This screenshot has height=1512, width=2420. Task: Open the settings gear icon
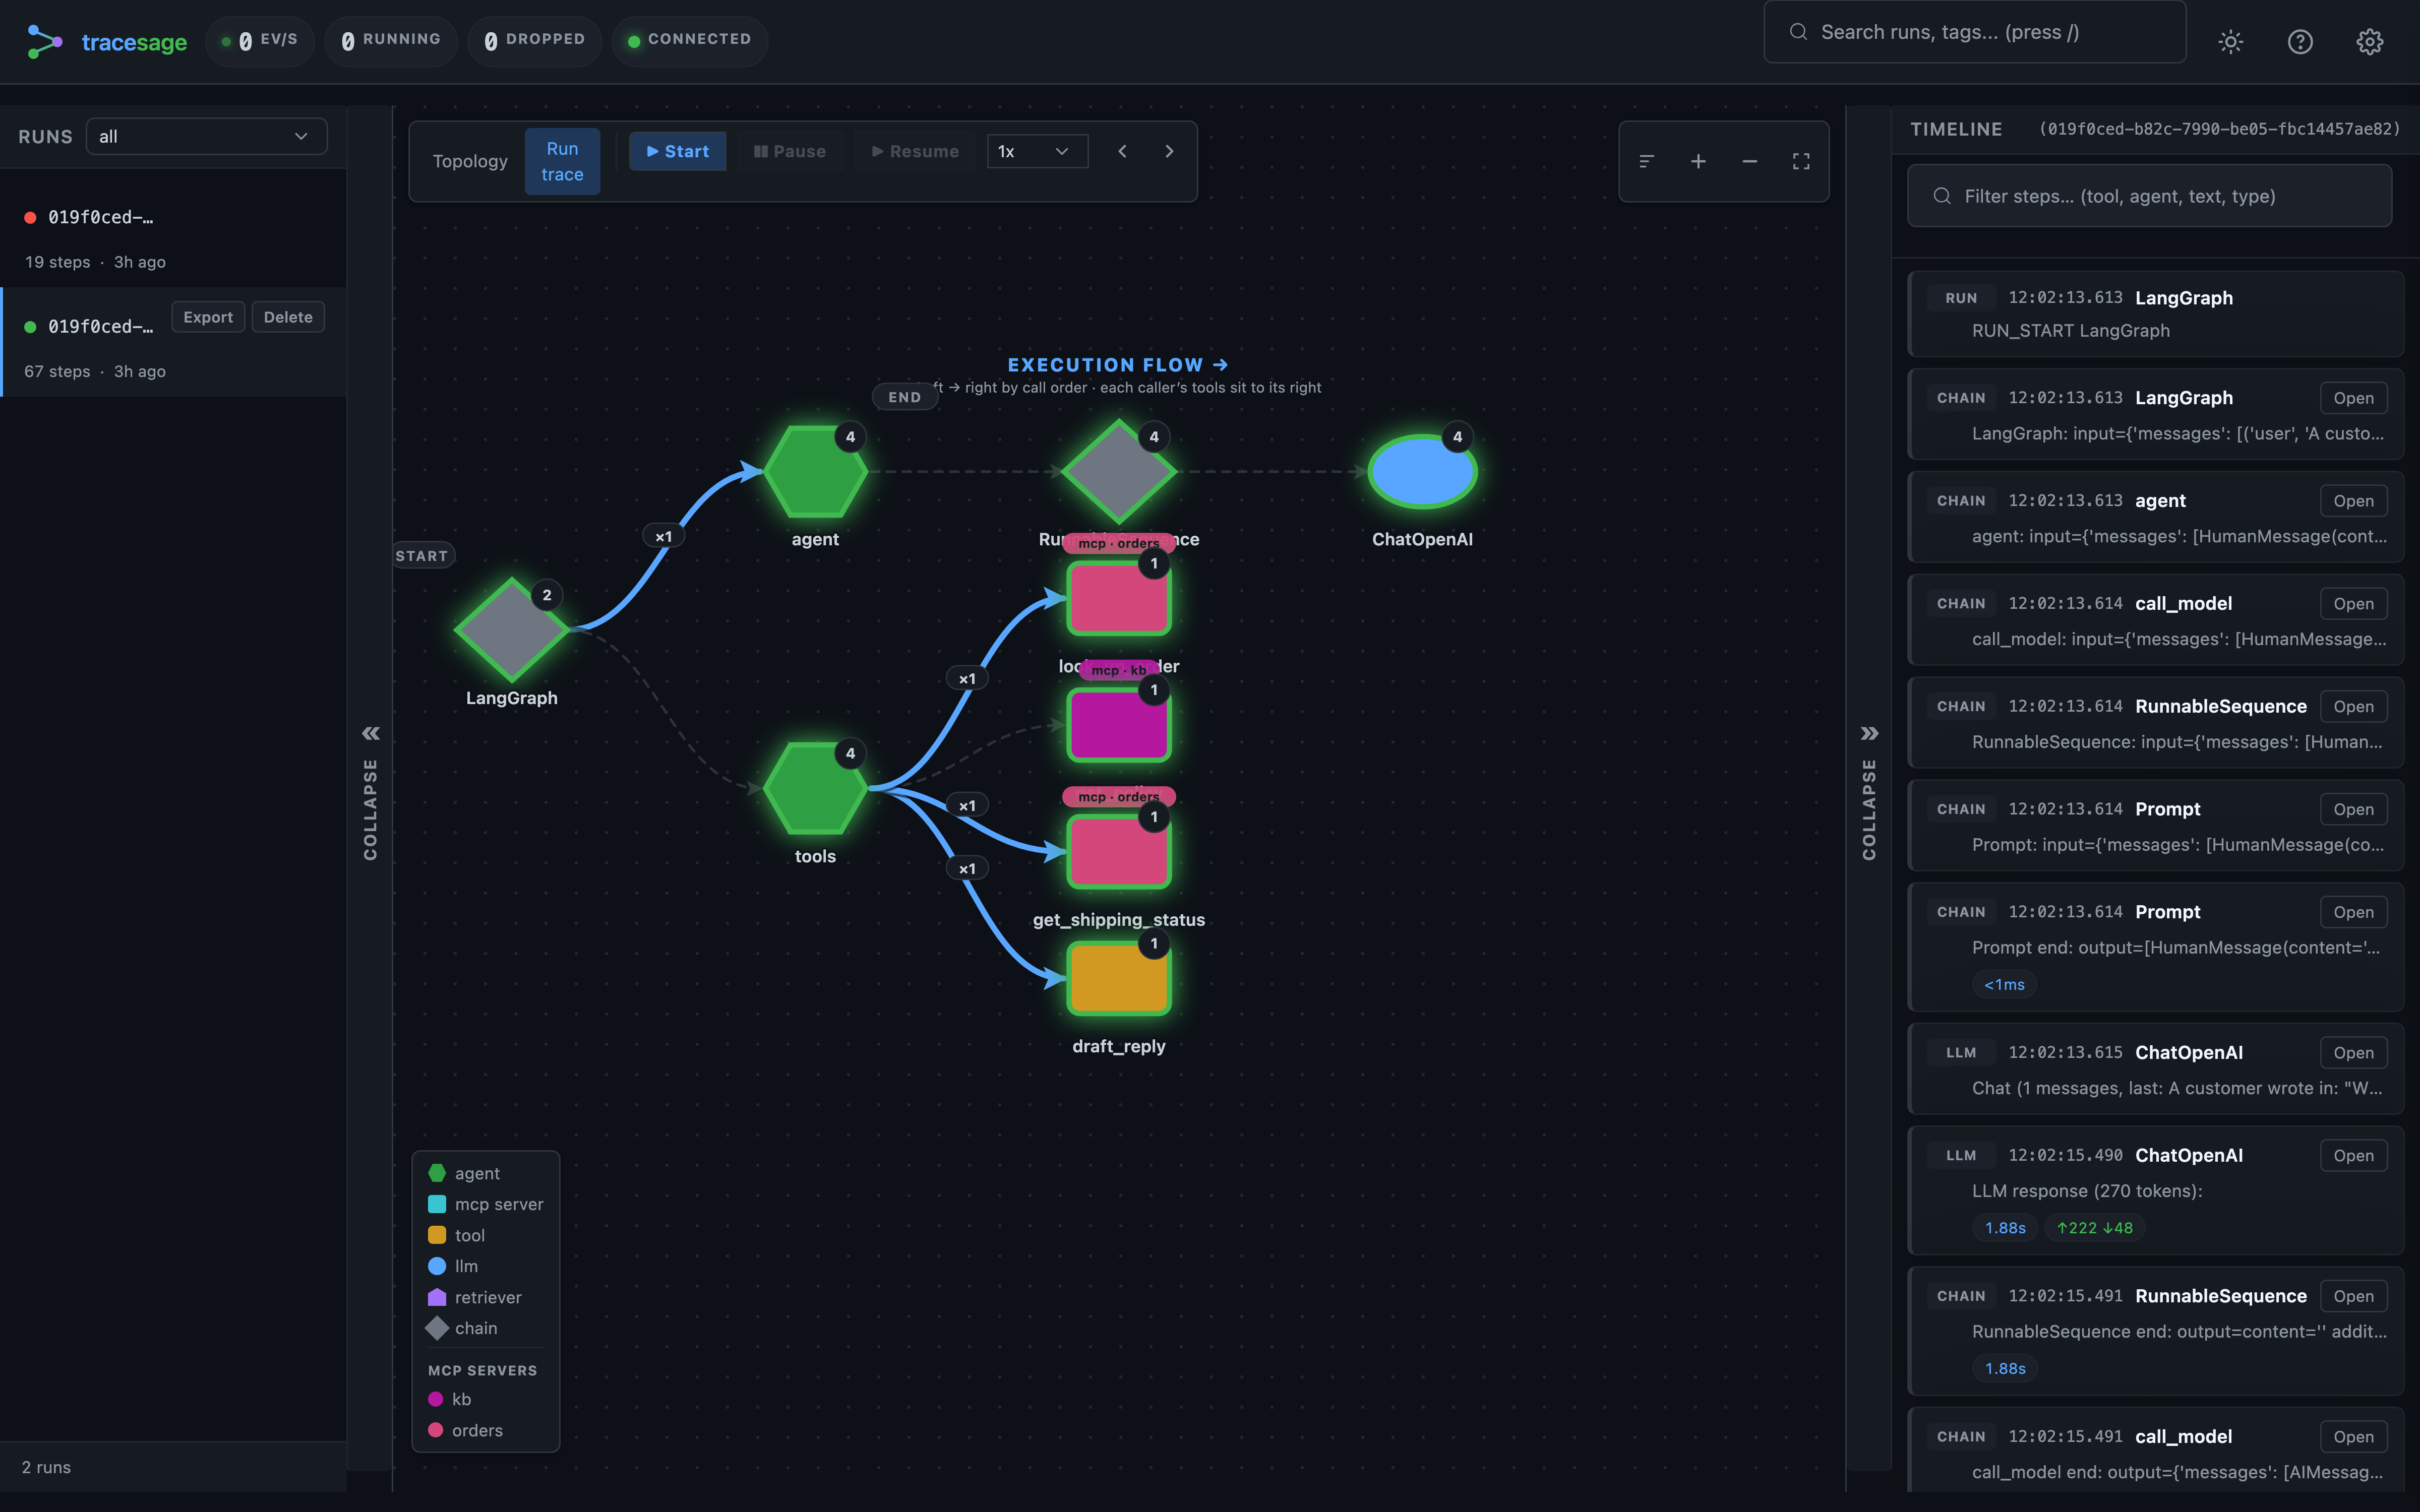pyautogui.click(x=2369, y=42)
